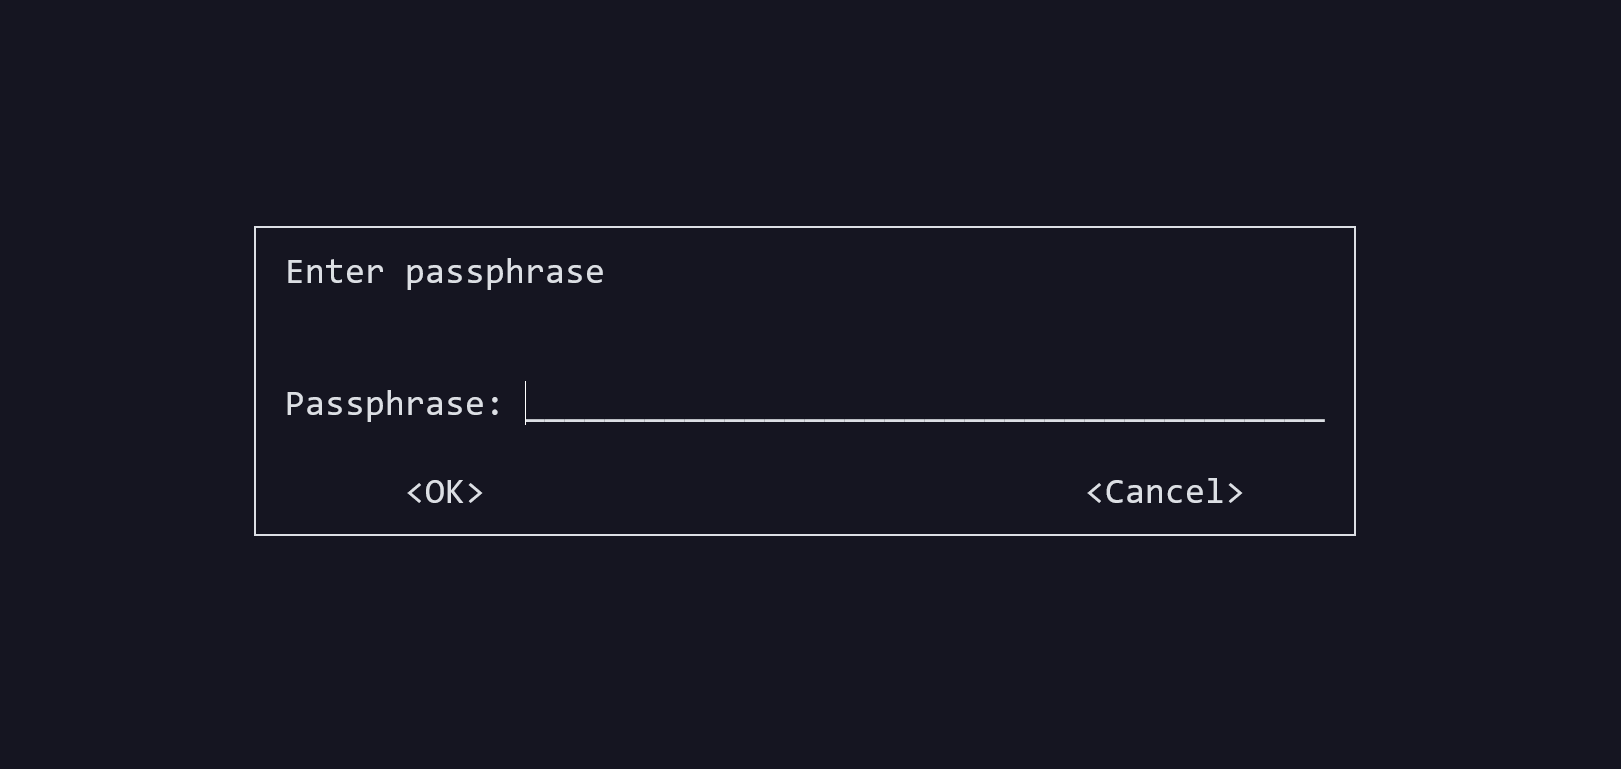
Task: Click the right border line of the dialog
Action: pyautogui.click(x=1355, y=381)
